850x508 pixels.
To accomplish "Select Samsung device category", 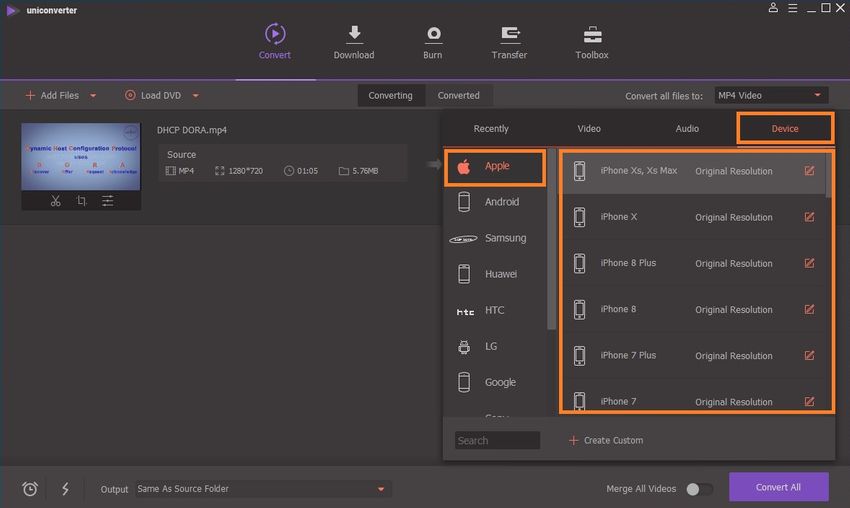I will click(495, 238).
